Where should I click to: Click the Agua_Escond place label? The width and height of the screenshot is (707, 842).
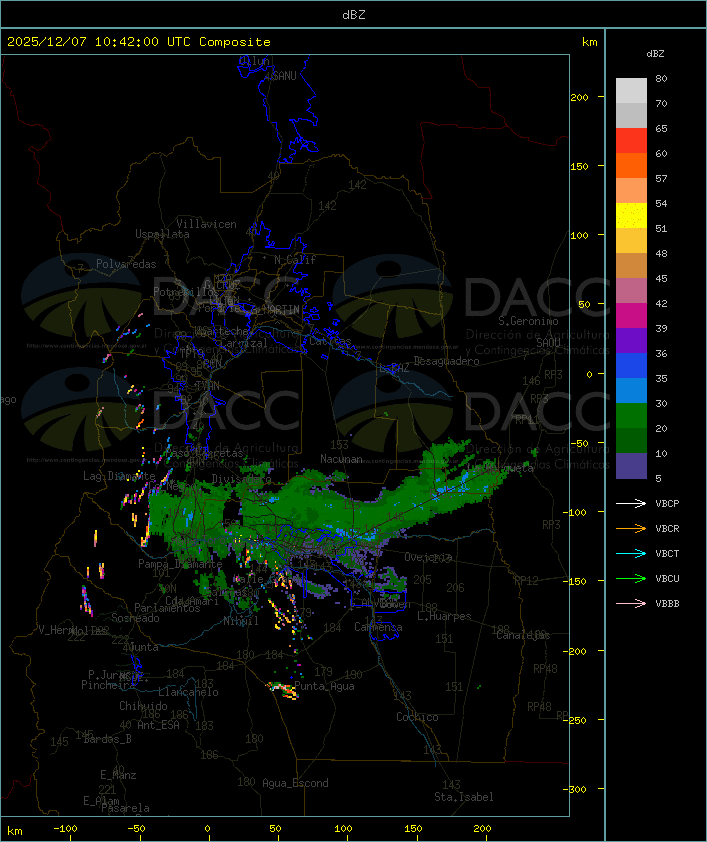tap(295, 783)
